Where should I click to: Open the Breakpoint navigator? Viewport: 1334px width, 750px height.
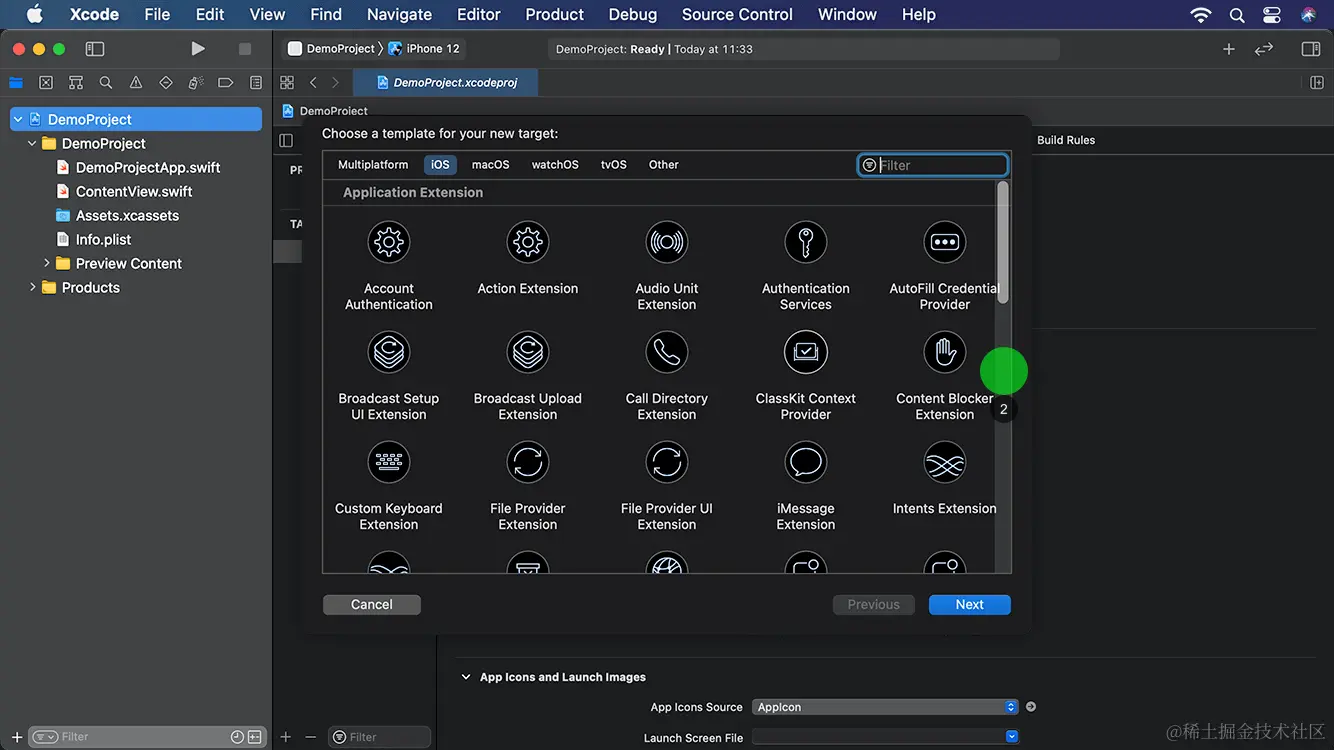coord(226,83)
